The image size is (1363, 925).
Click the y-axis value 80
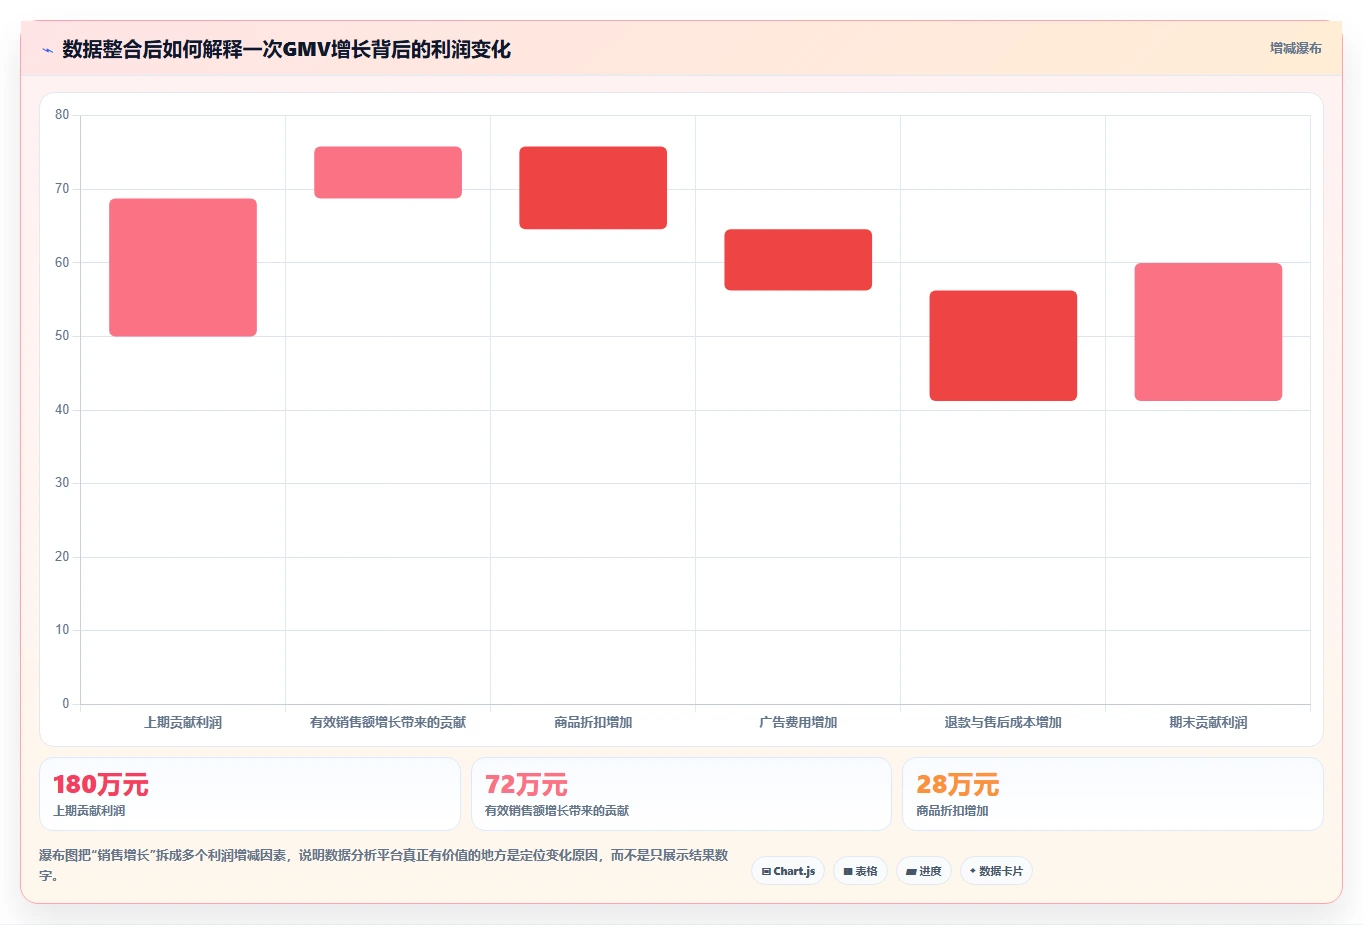62,115
